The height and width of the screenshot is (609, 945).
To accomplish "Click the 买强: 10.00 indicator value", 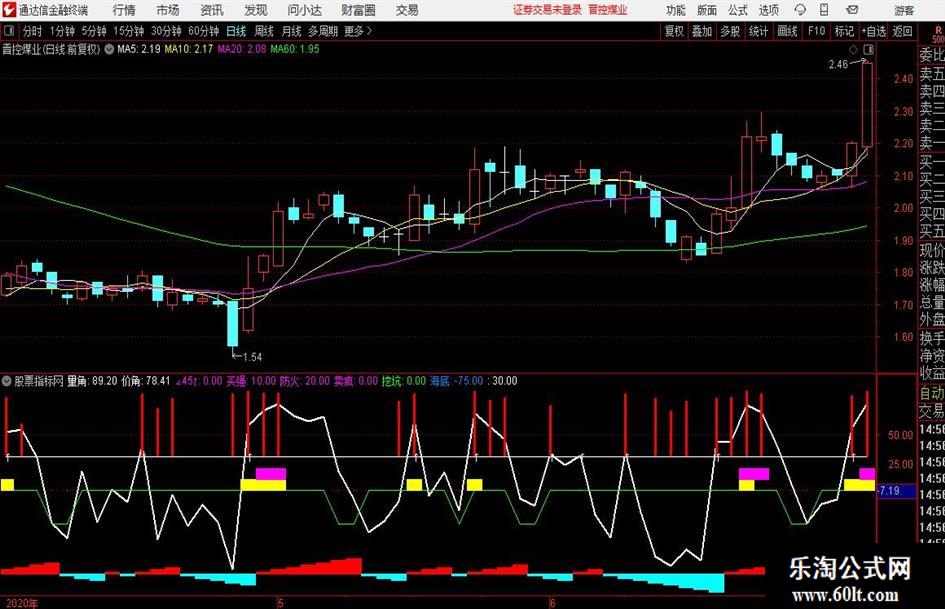I will [251, 381].
